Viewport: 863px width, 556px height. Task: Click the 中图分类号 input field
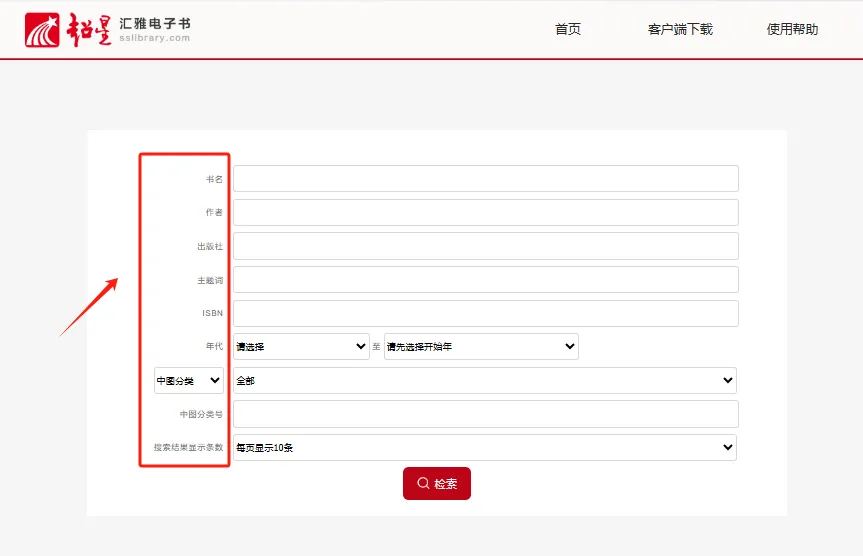tap(485, 414)
